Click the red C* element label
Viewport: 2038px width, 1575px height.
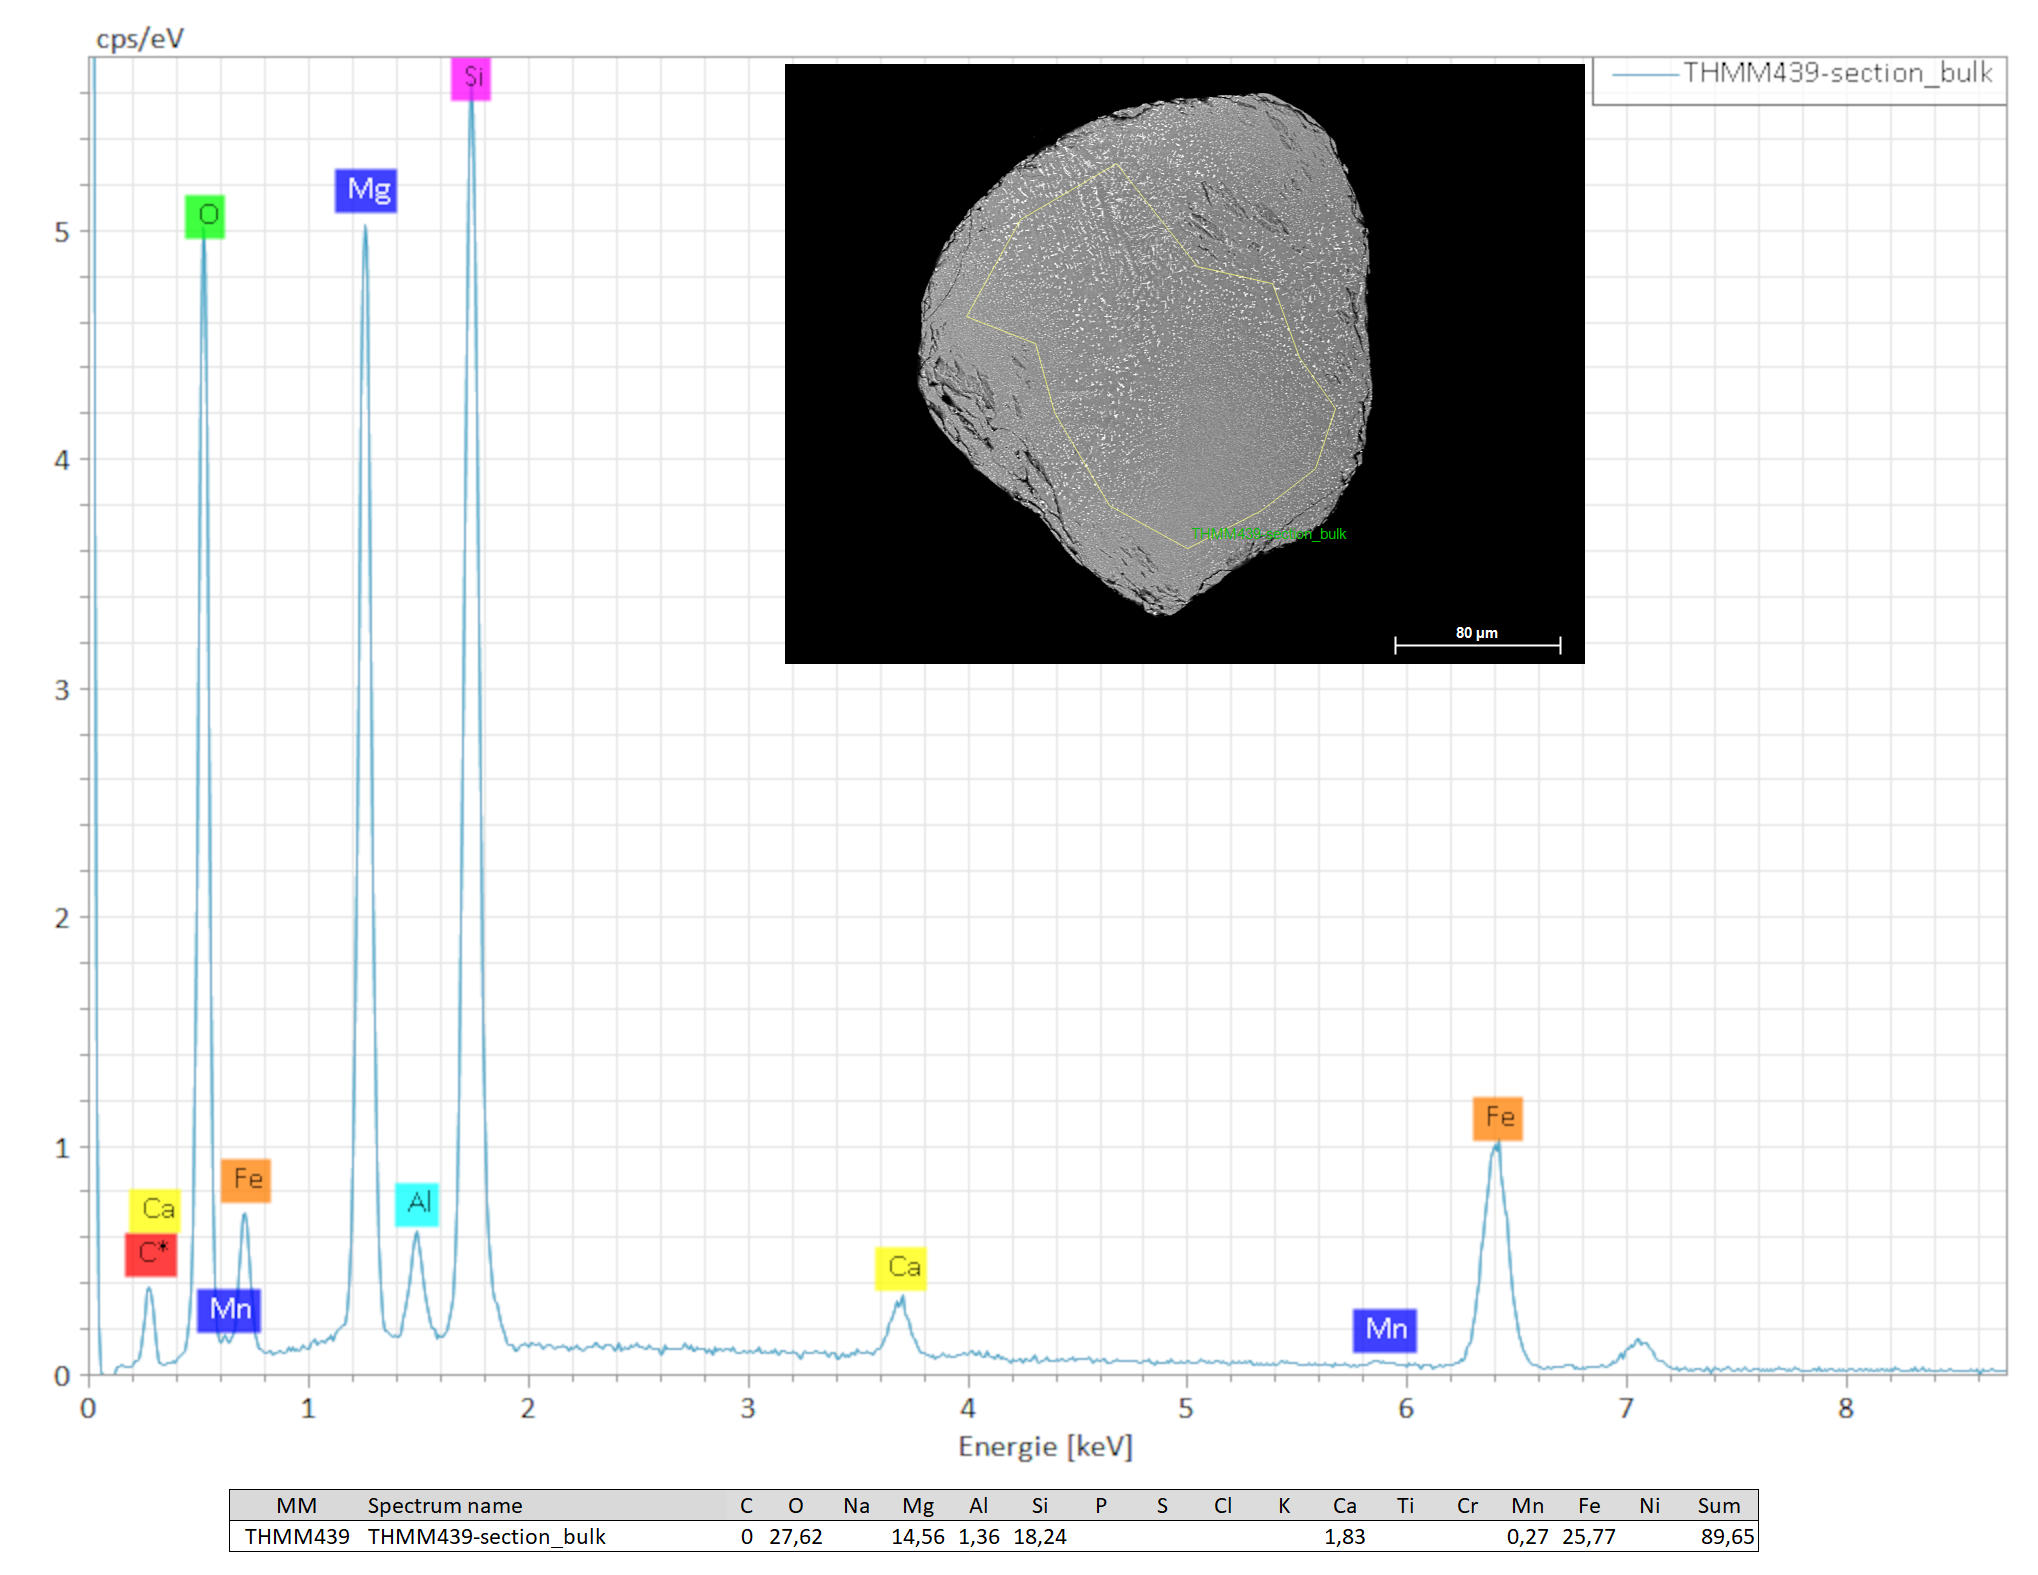pos(151,1254)
